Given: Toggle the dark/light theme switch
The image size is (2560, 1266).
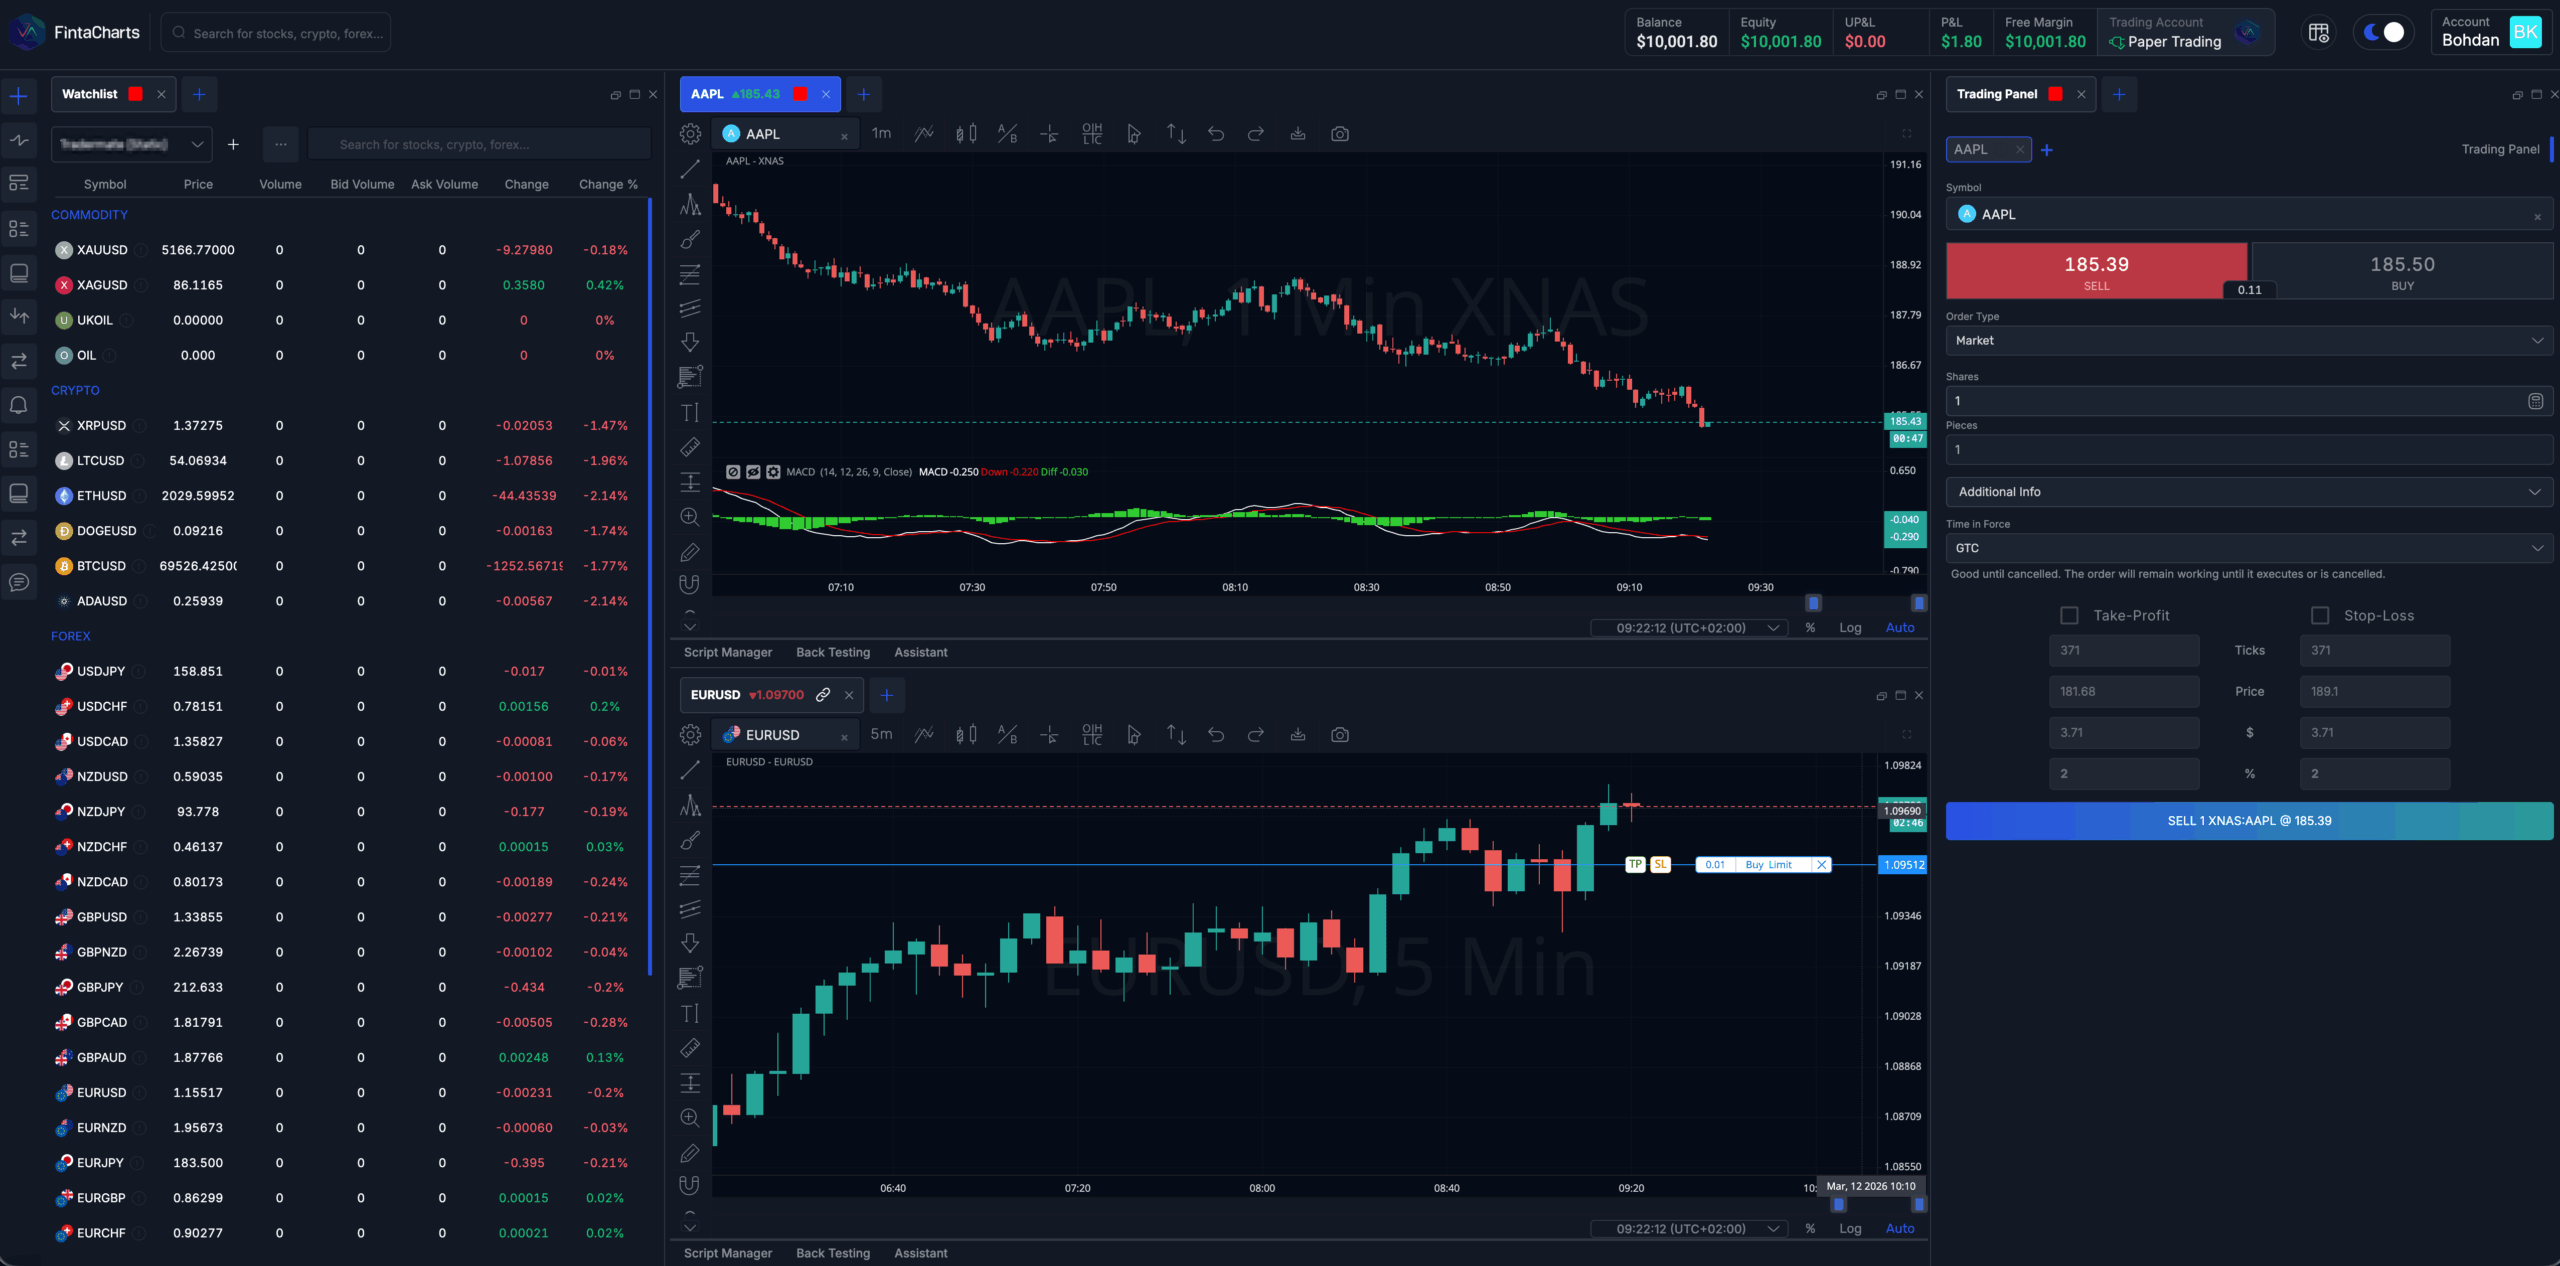Looking at the screenshot, I should point(2384,33).
